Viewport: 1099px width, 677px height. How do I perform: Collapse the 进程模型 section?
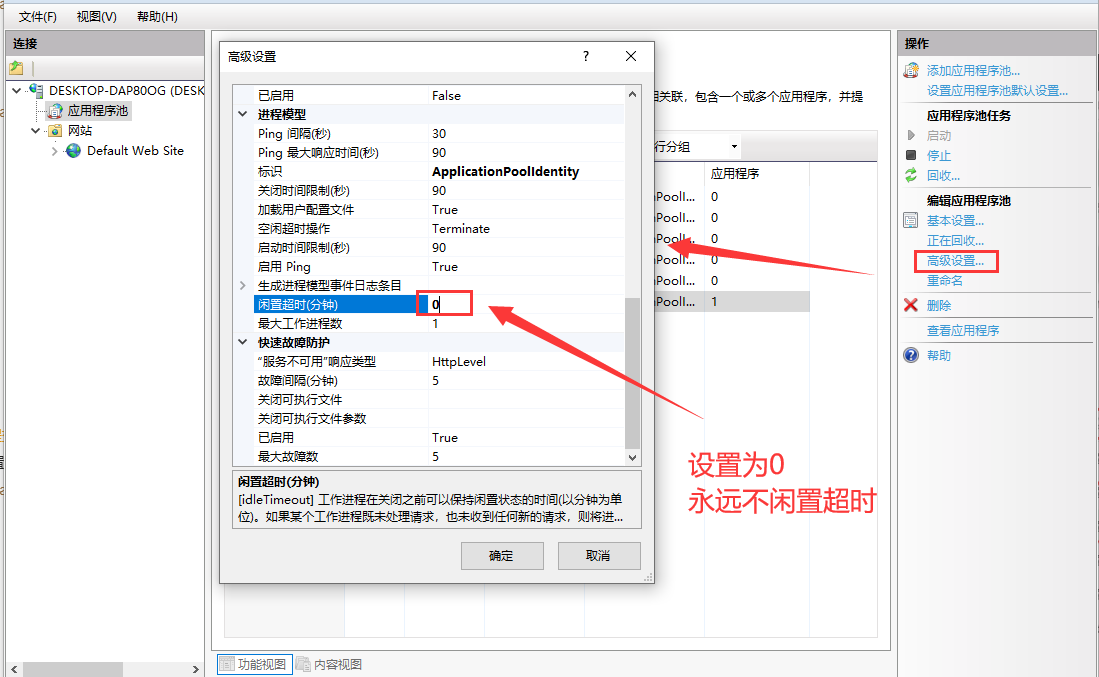pos(243,114)
